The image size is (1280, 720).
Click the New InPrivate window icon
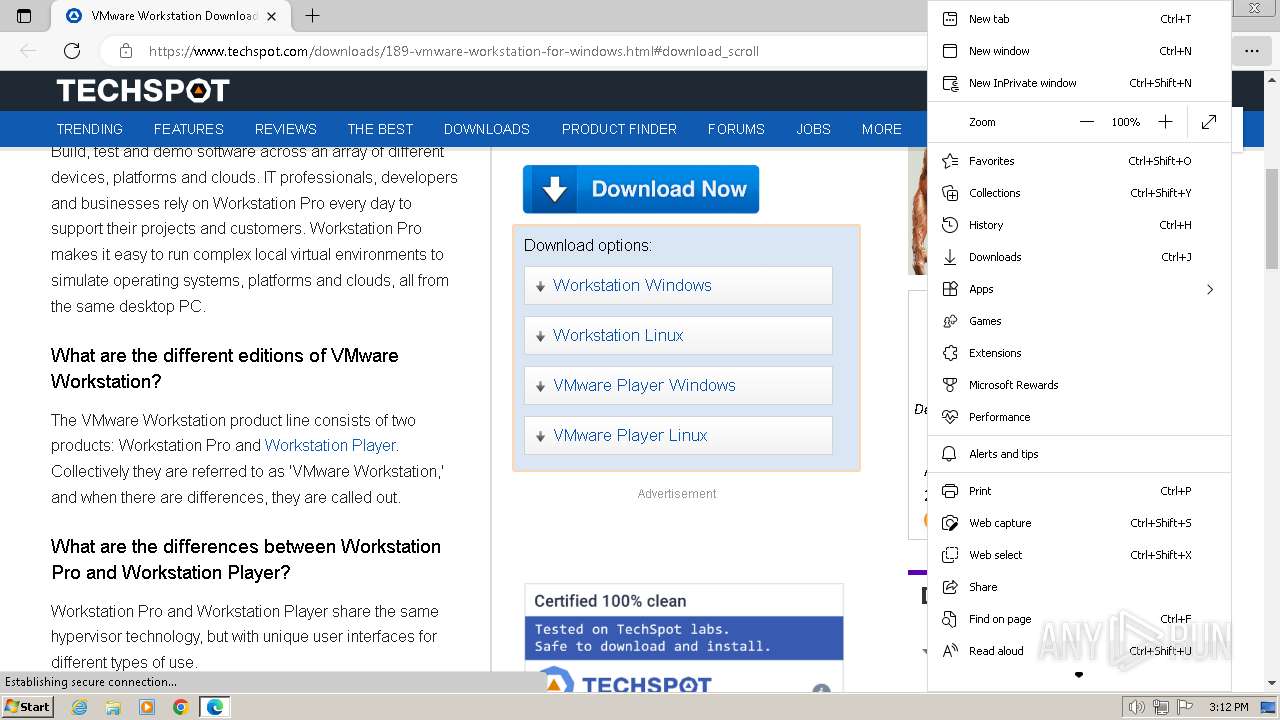pos(950,83)
